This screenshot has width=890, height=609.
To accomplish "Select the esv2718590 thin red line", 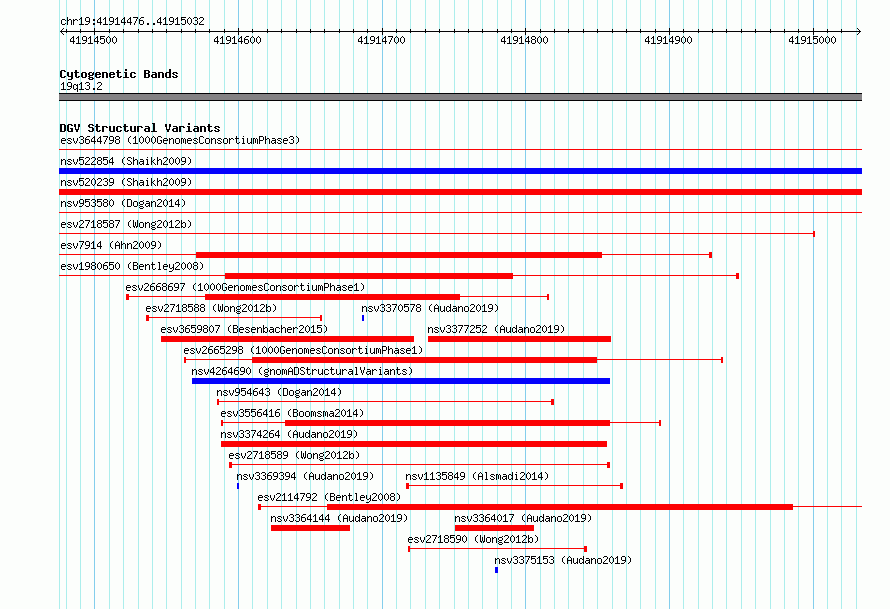I will click(497, 549).
